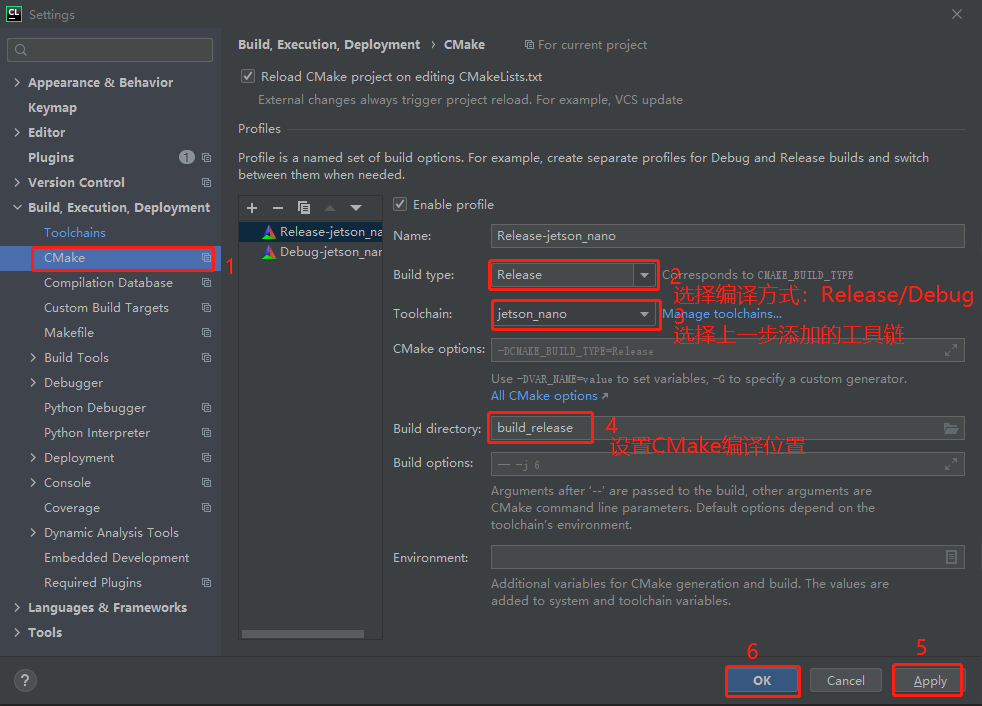This screenshot has width=982, height=706.
Task: Click the project-level icon beside Makefile
Action: (206, 333)
